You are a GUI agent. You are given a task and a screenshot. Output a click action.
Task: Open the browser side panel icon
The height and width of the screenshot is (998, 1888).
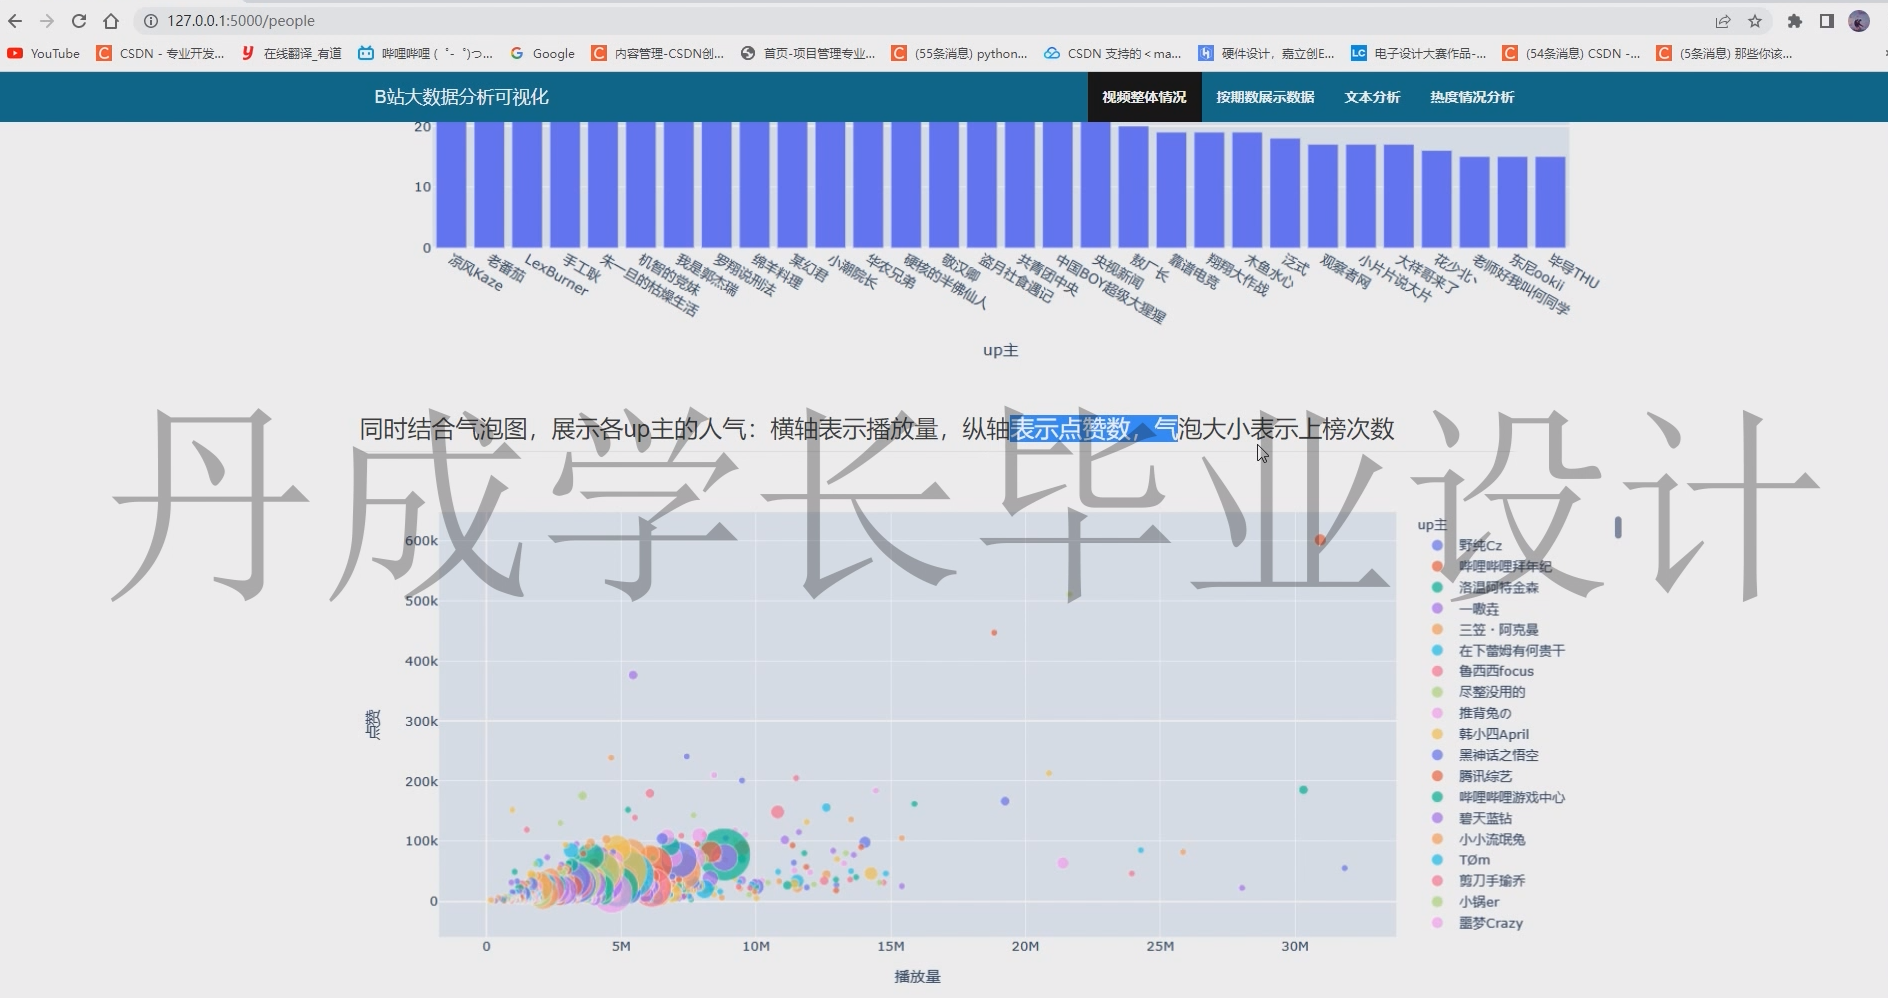point(1827,21)
